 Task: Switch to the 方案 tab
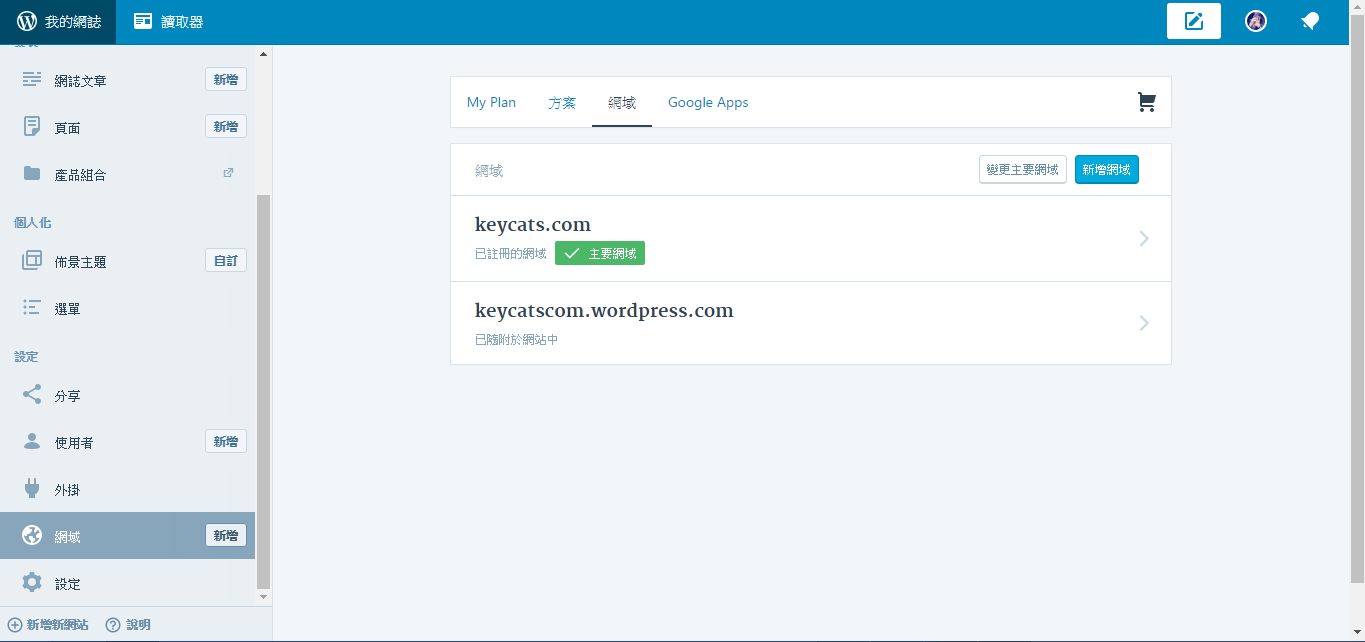562,102
